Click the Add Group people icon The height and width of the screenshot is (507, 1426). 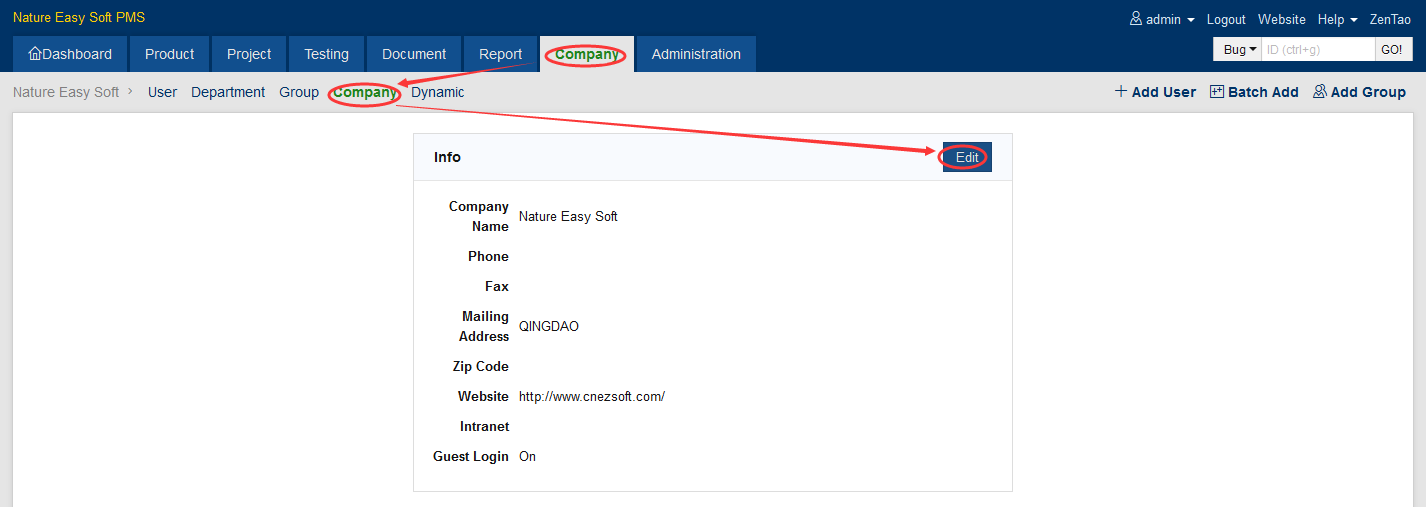(1320, 92)
